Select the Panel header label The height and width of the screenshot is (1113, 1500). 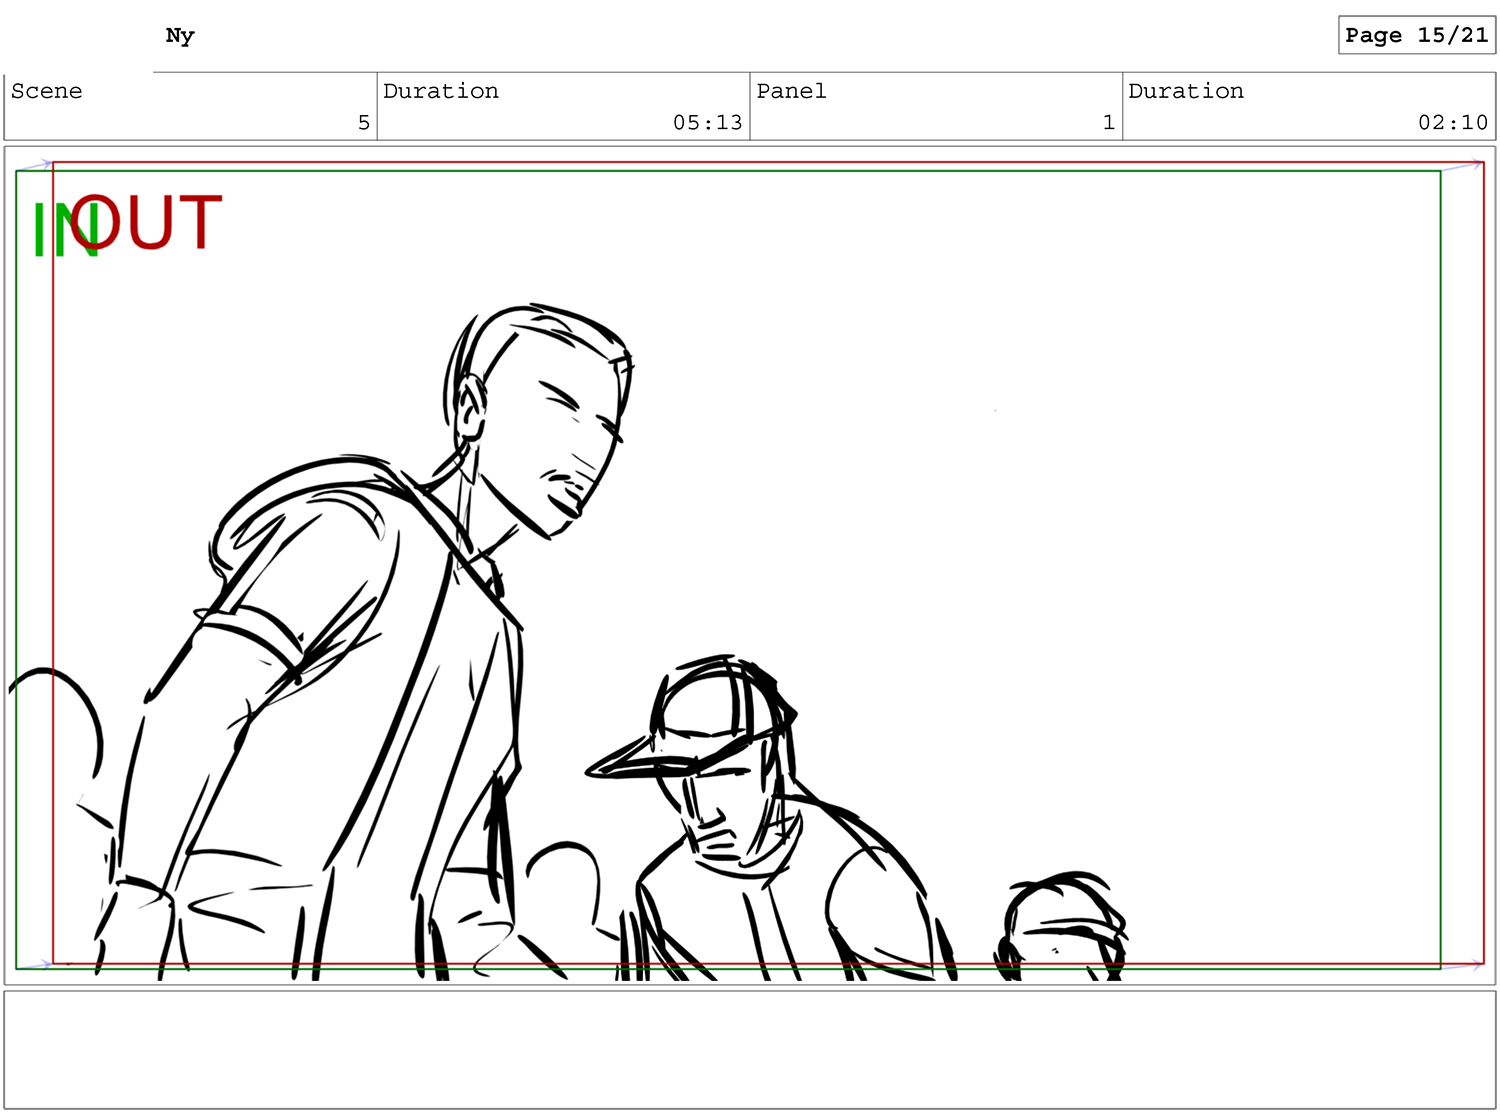pos(791,91)
